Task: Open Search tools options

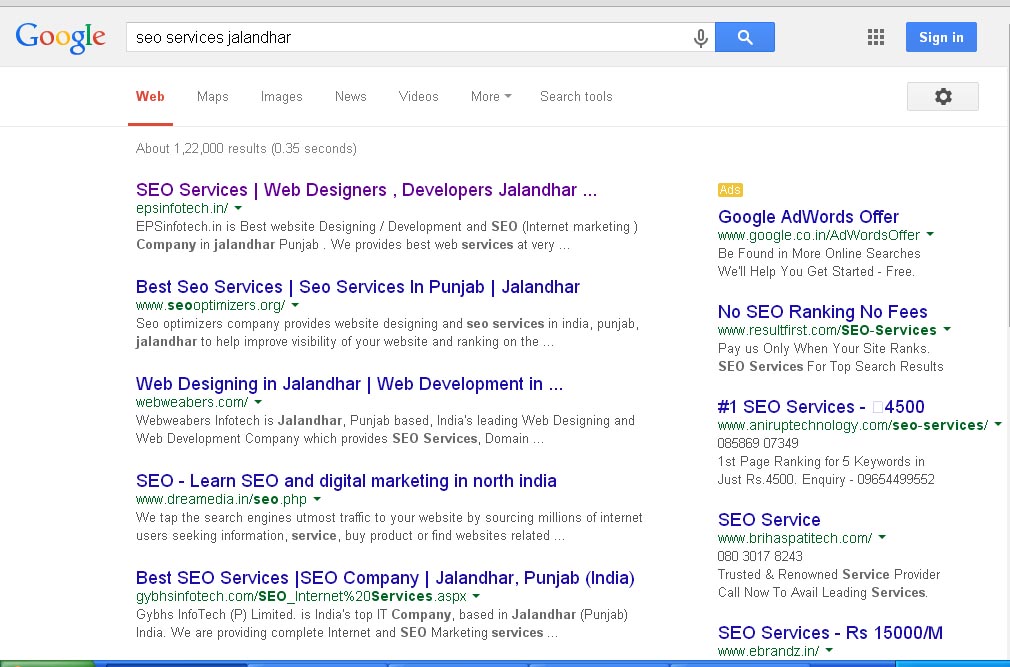Action: point(576,97)
